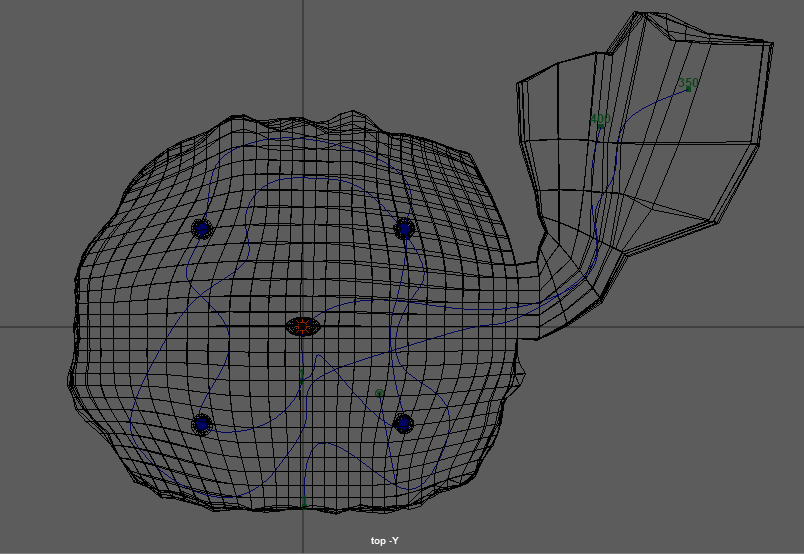This screenshot has width=804, height=554.
Task: Click the green 350 motion path marker
Action: (688, 84)
